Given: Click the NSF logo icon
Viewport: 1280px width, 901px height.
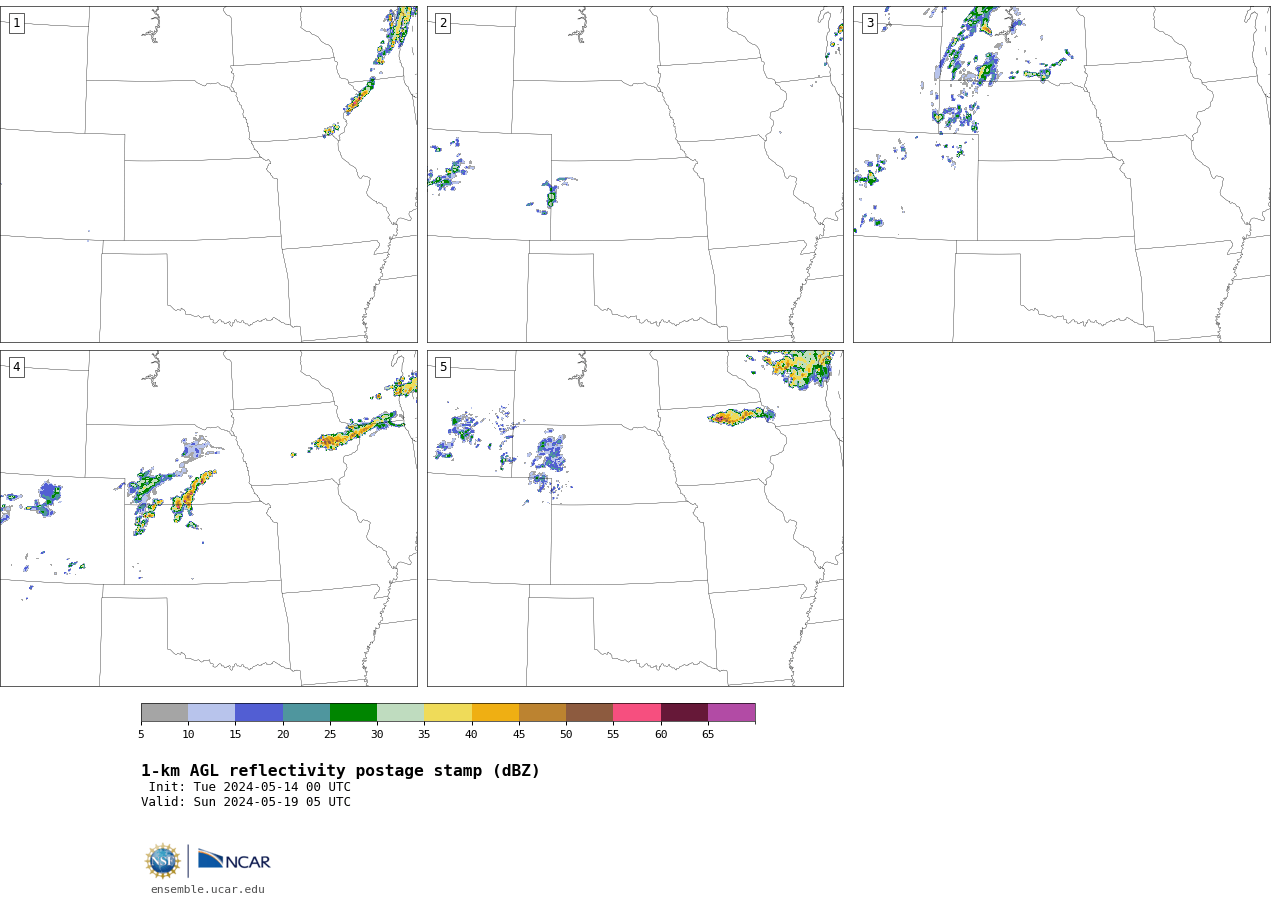Looking at the screenshot, I should pyautogui.click(x=163, y=861).
